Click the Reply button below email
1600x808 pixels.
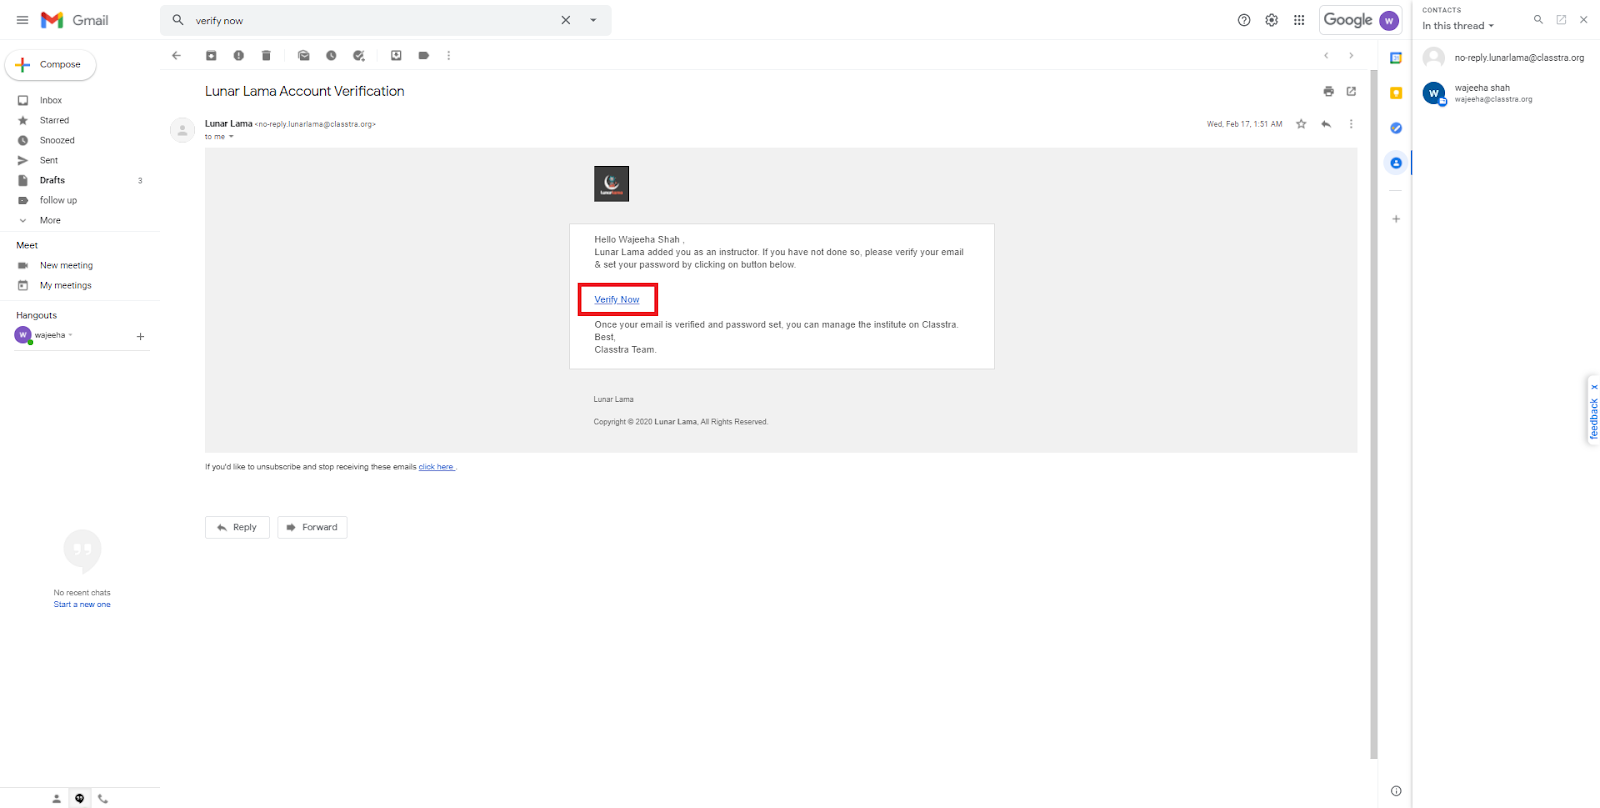coord(237,527)
